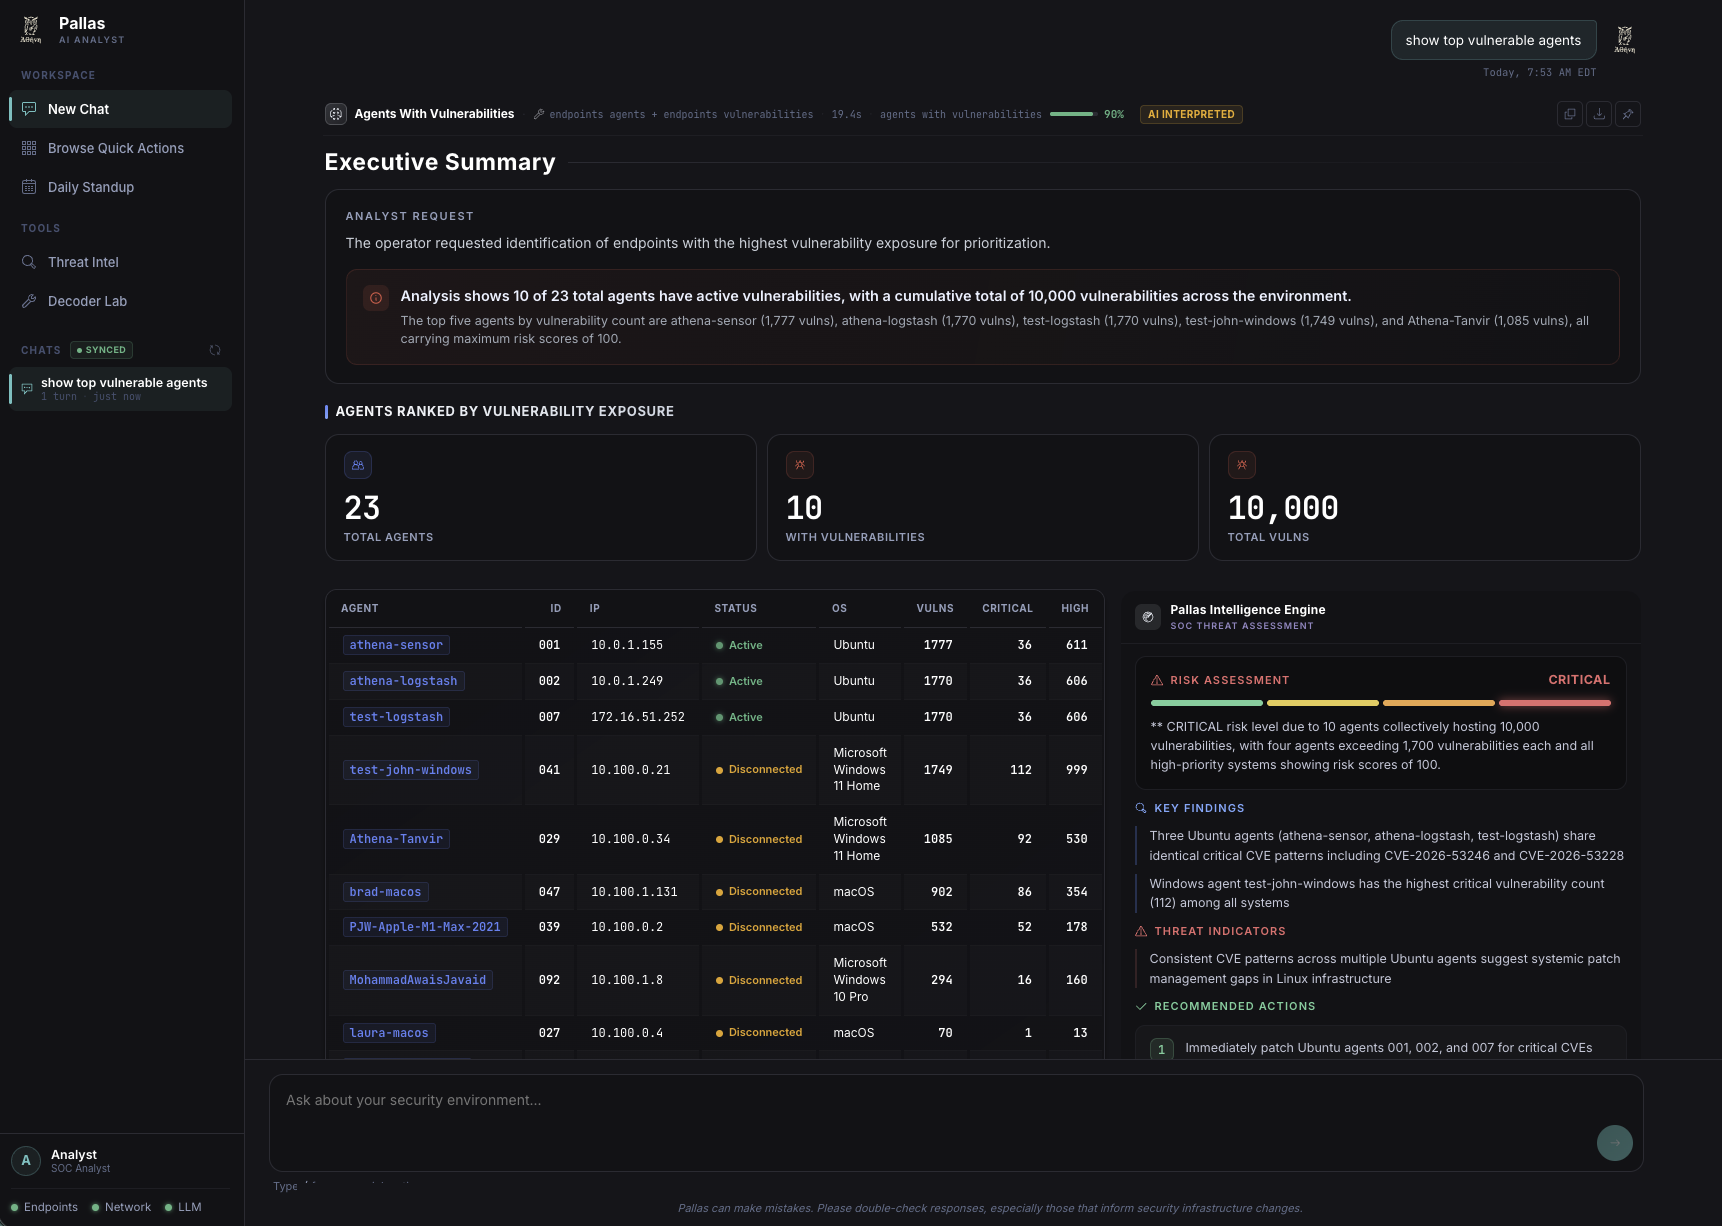Click the green segment of the risk bar
The width and height of the screenshot is (1722, 1226).
1206,703
